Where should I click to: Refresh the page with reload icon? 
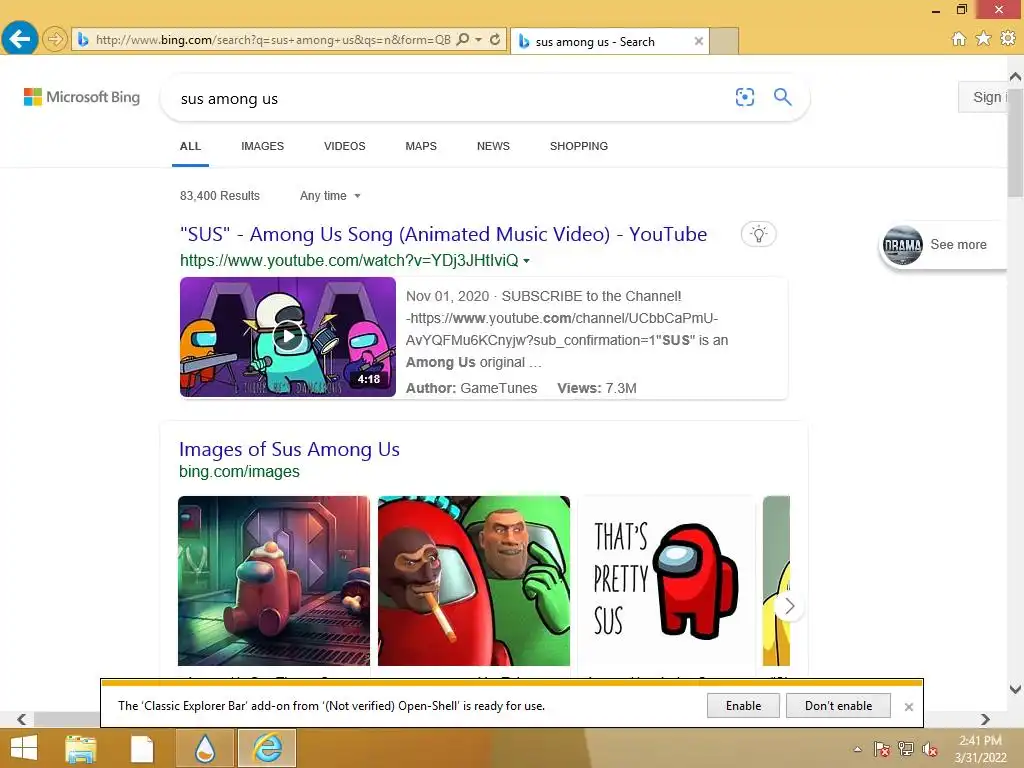[x=495, y=40]
